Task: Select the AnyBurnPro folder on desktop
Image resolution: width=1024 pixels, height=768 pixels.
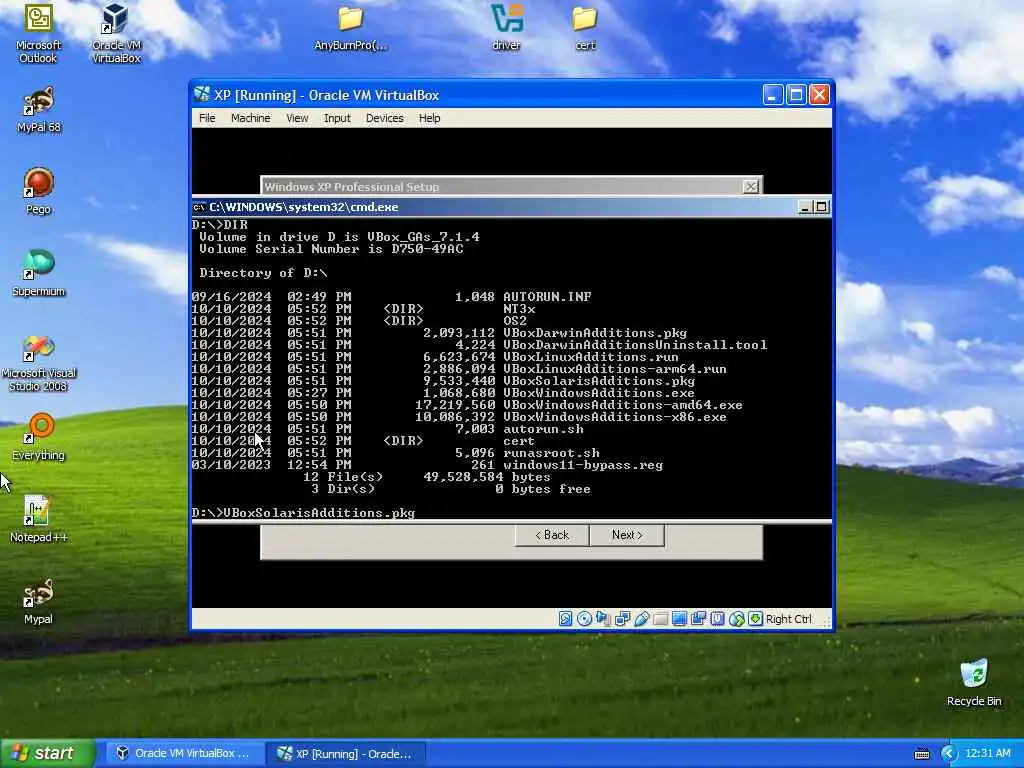Action: (x=351, y=28)
